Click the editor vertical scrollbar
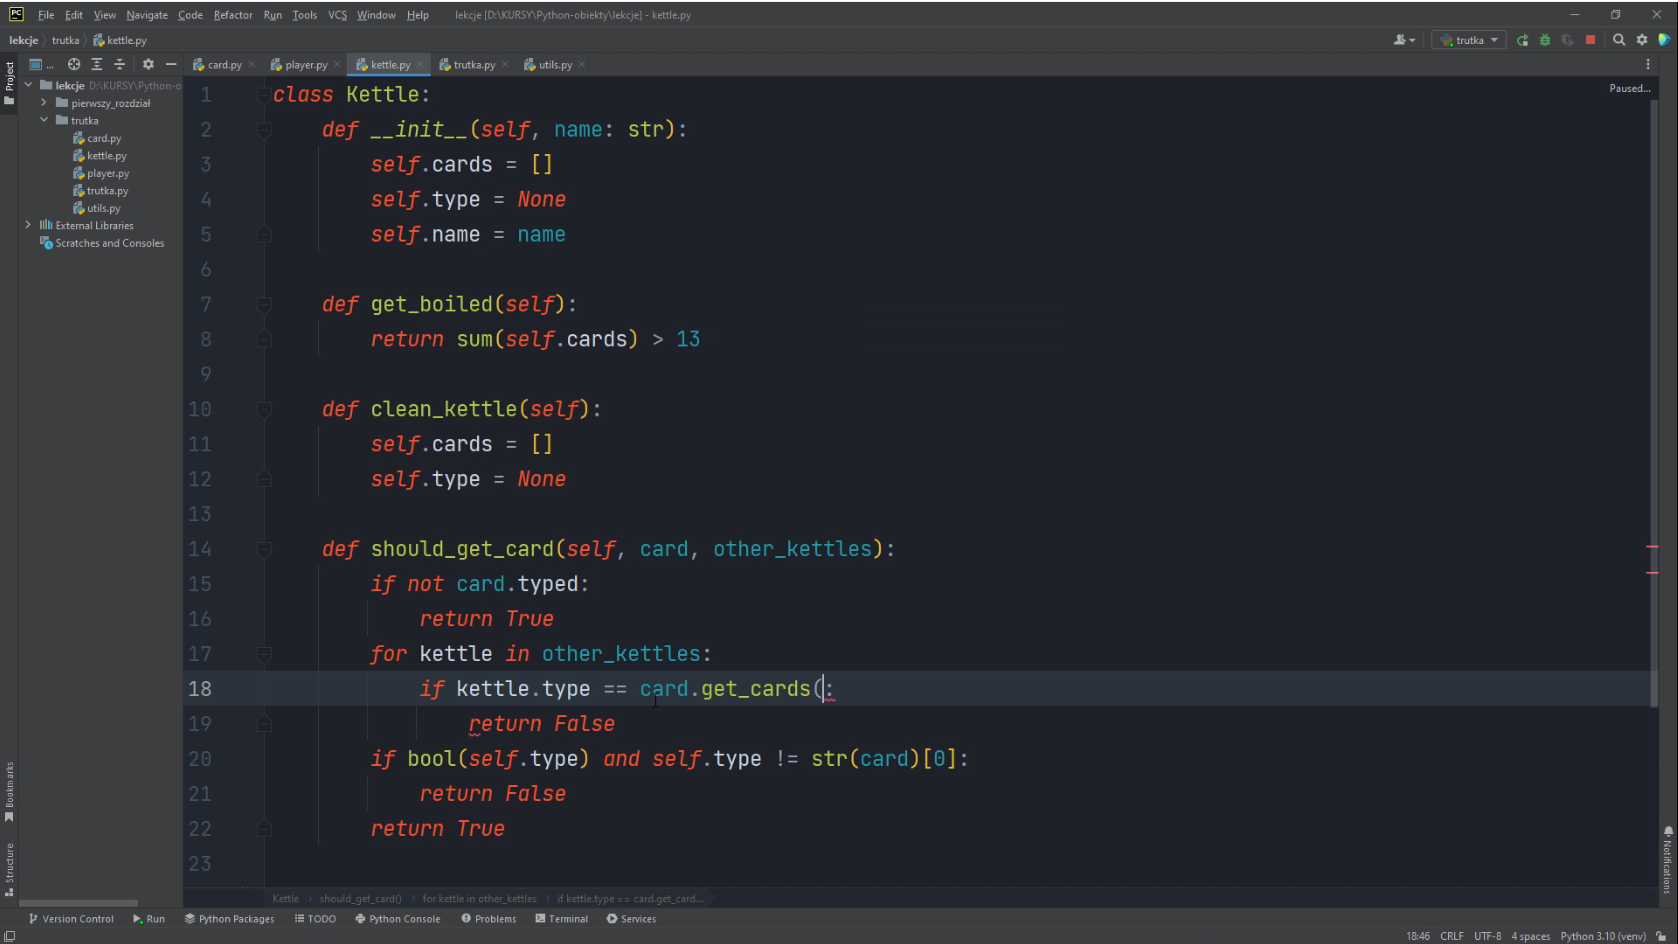 click(x=1654, y=400)
